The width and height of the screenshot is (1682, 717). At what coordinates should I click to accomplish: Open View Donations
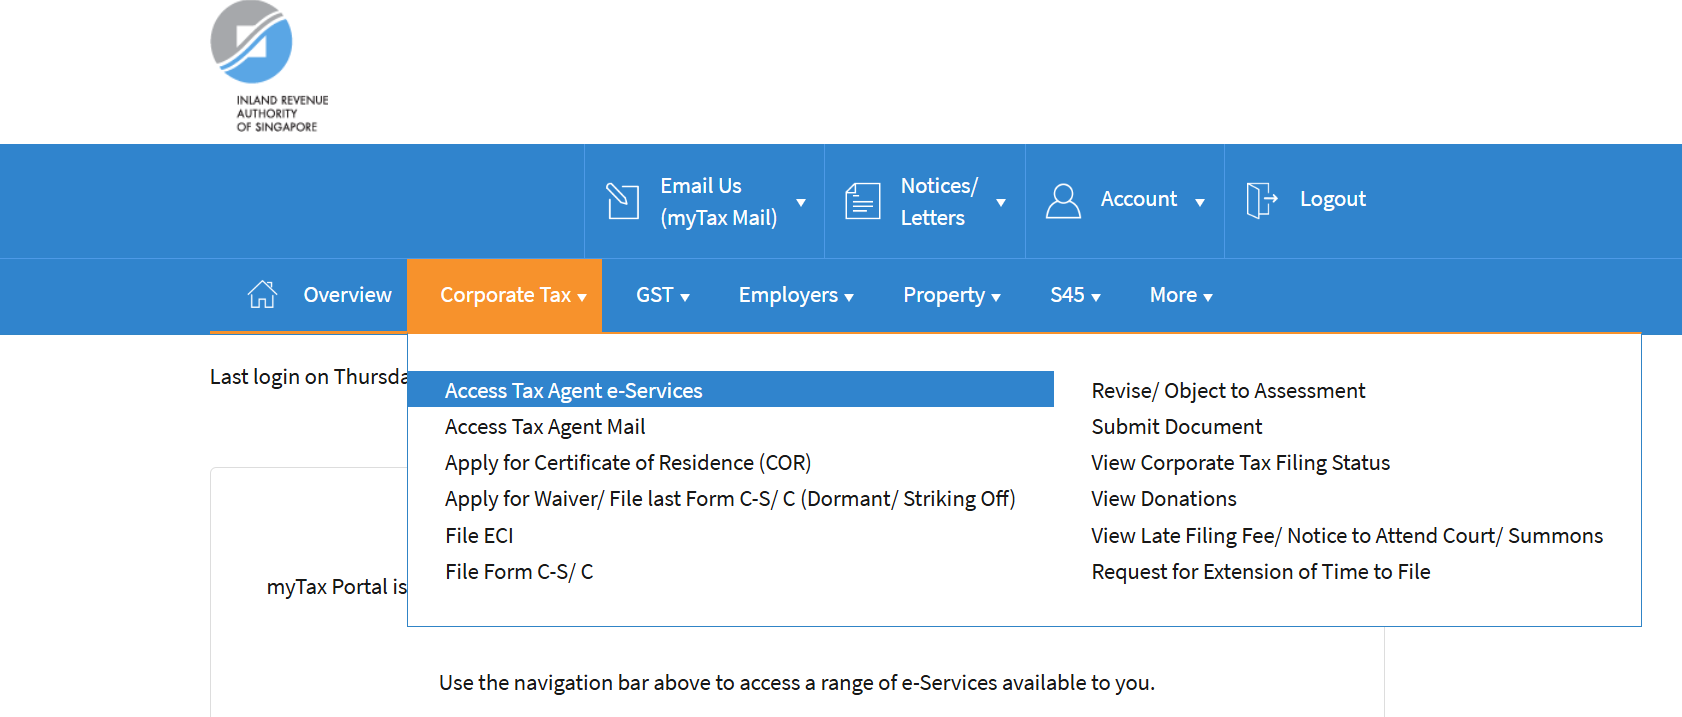(x=1164, y=499)
